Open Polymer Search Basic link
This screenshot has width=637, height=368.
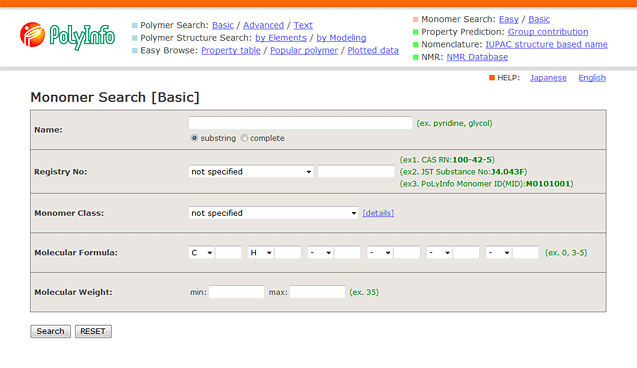coord(223,25)
